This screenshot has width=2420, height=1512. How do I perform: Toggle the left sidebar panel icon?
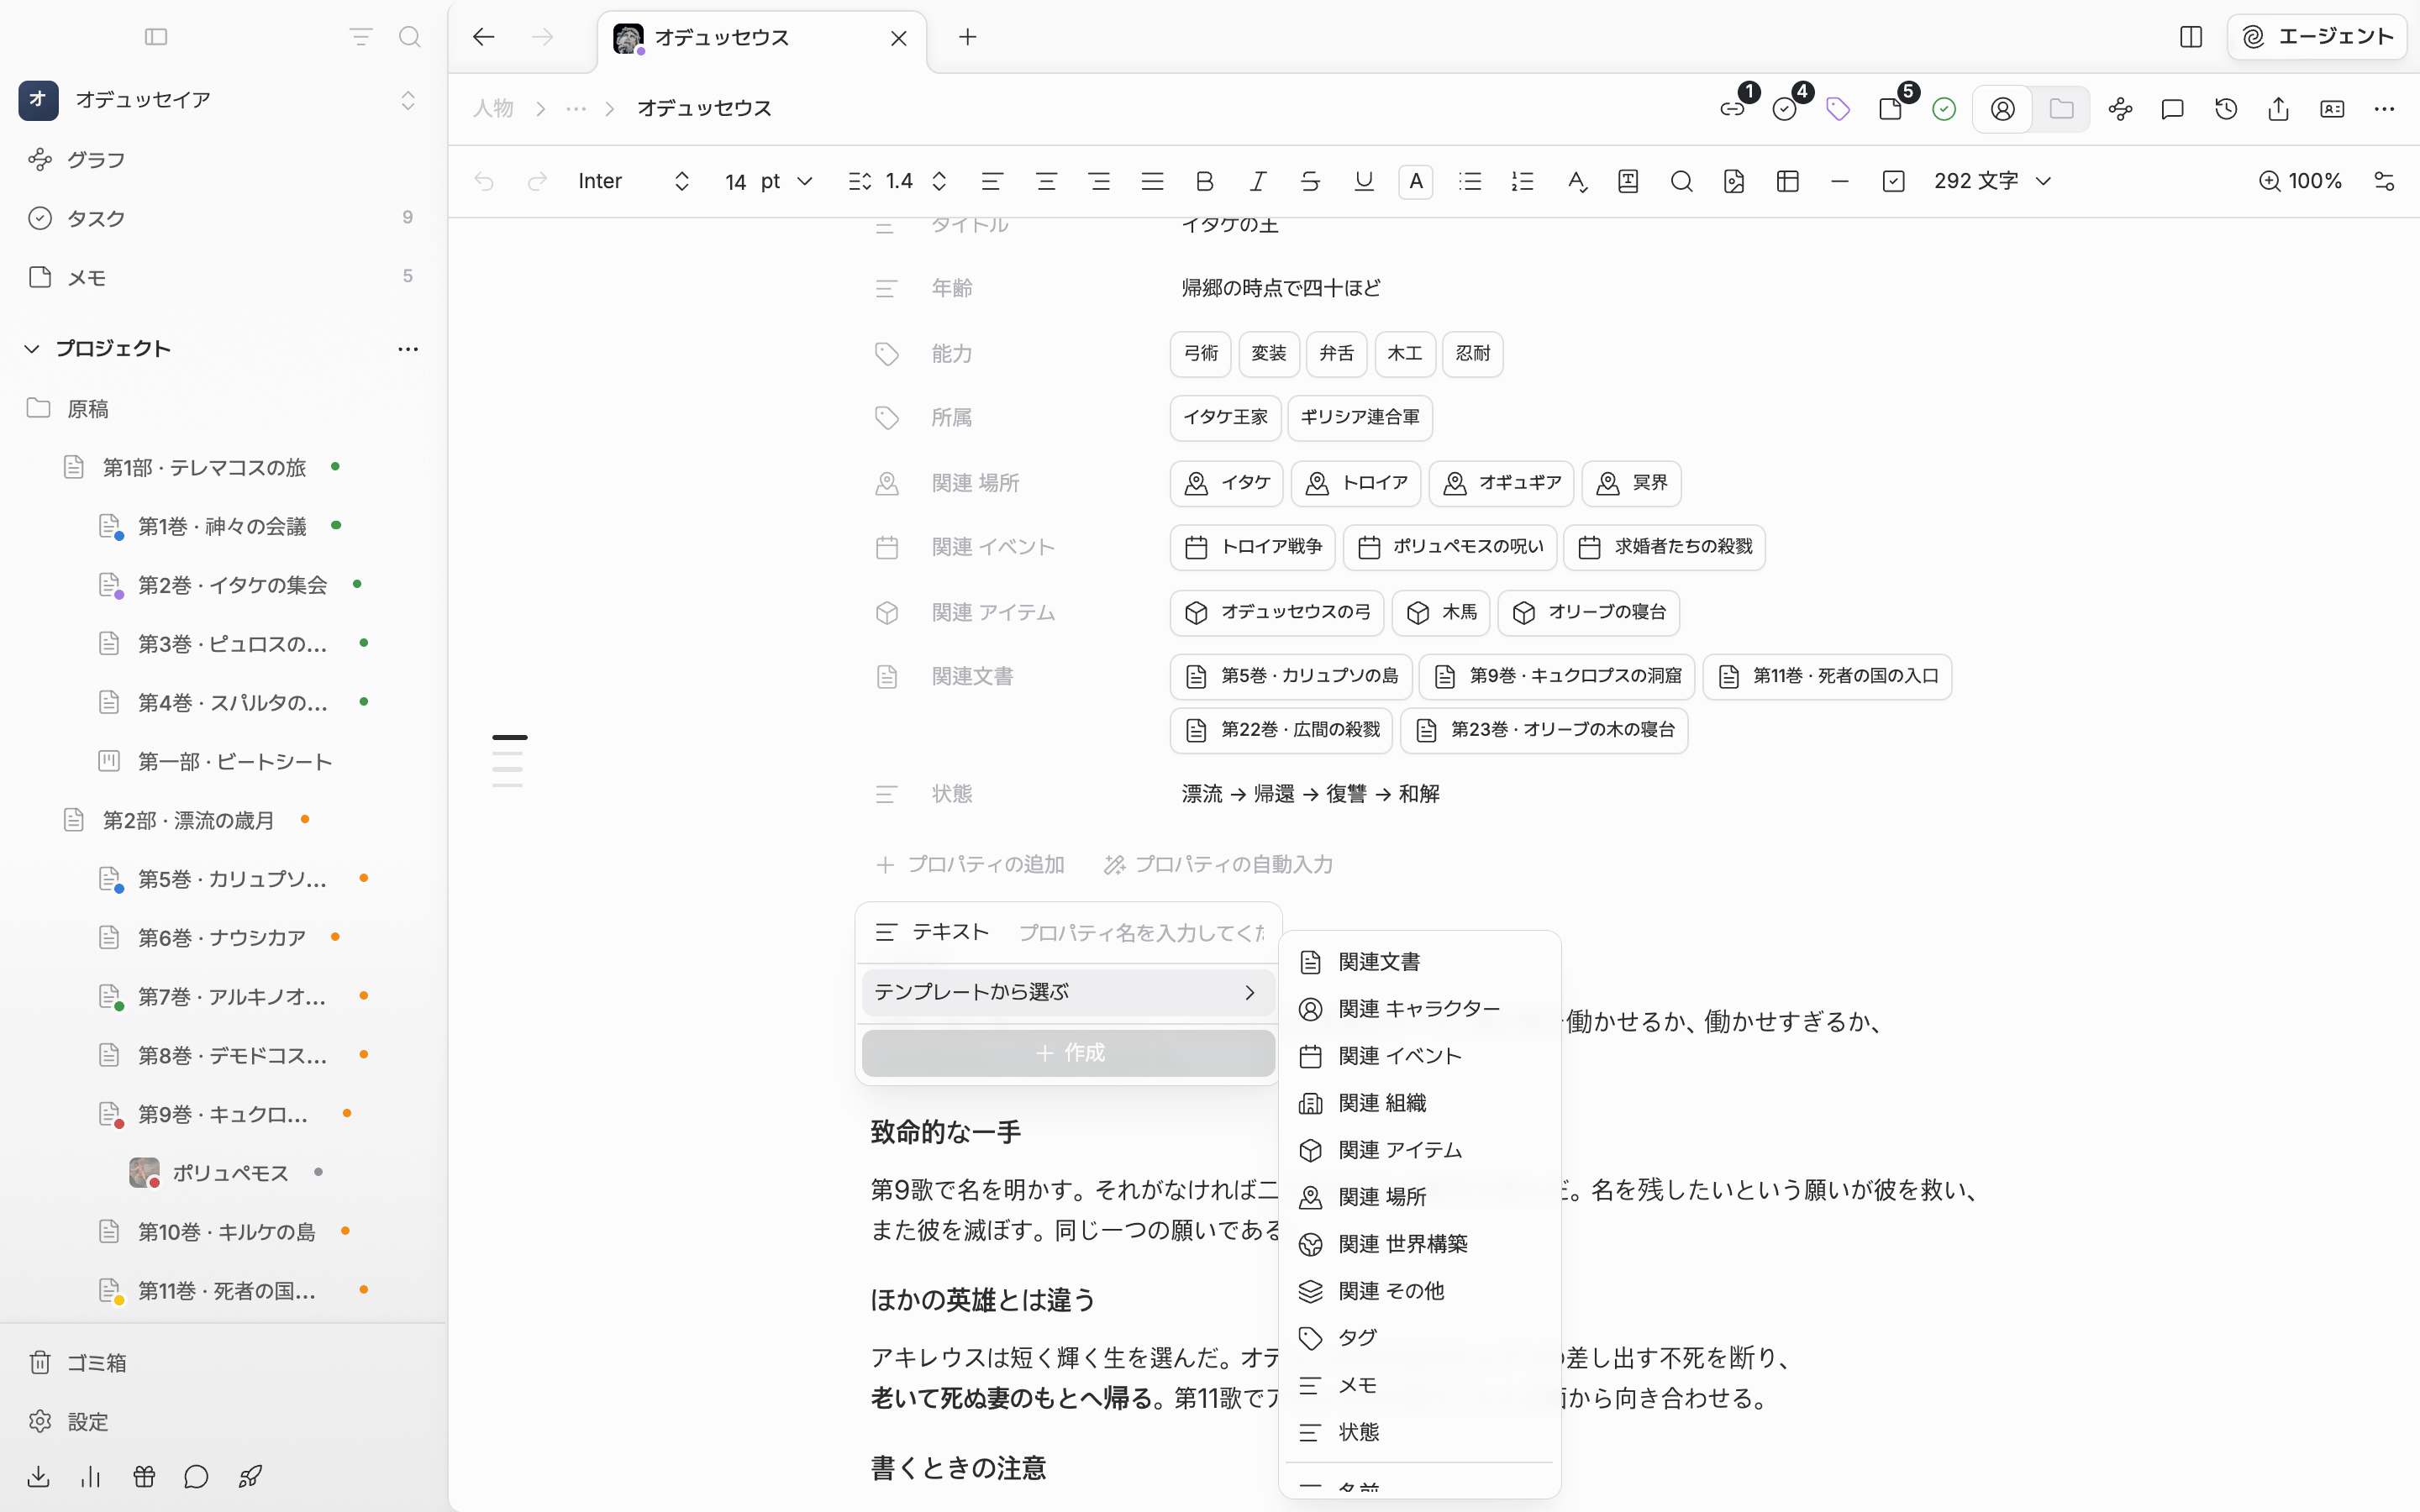[x=156, y=37]
